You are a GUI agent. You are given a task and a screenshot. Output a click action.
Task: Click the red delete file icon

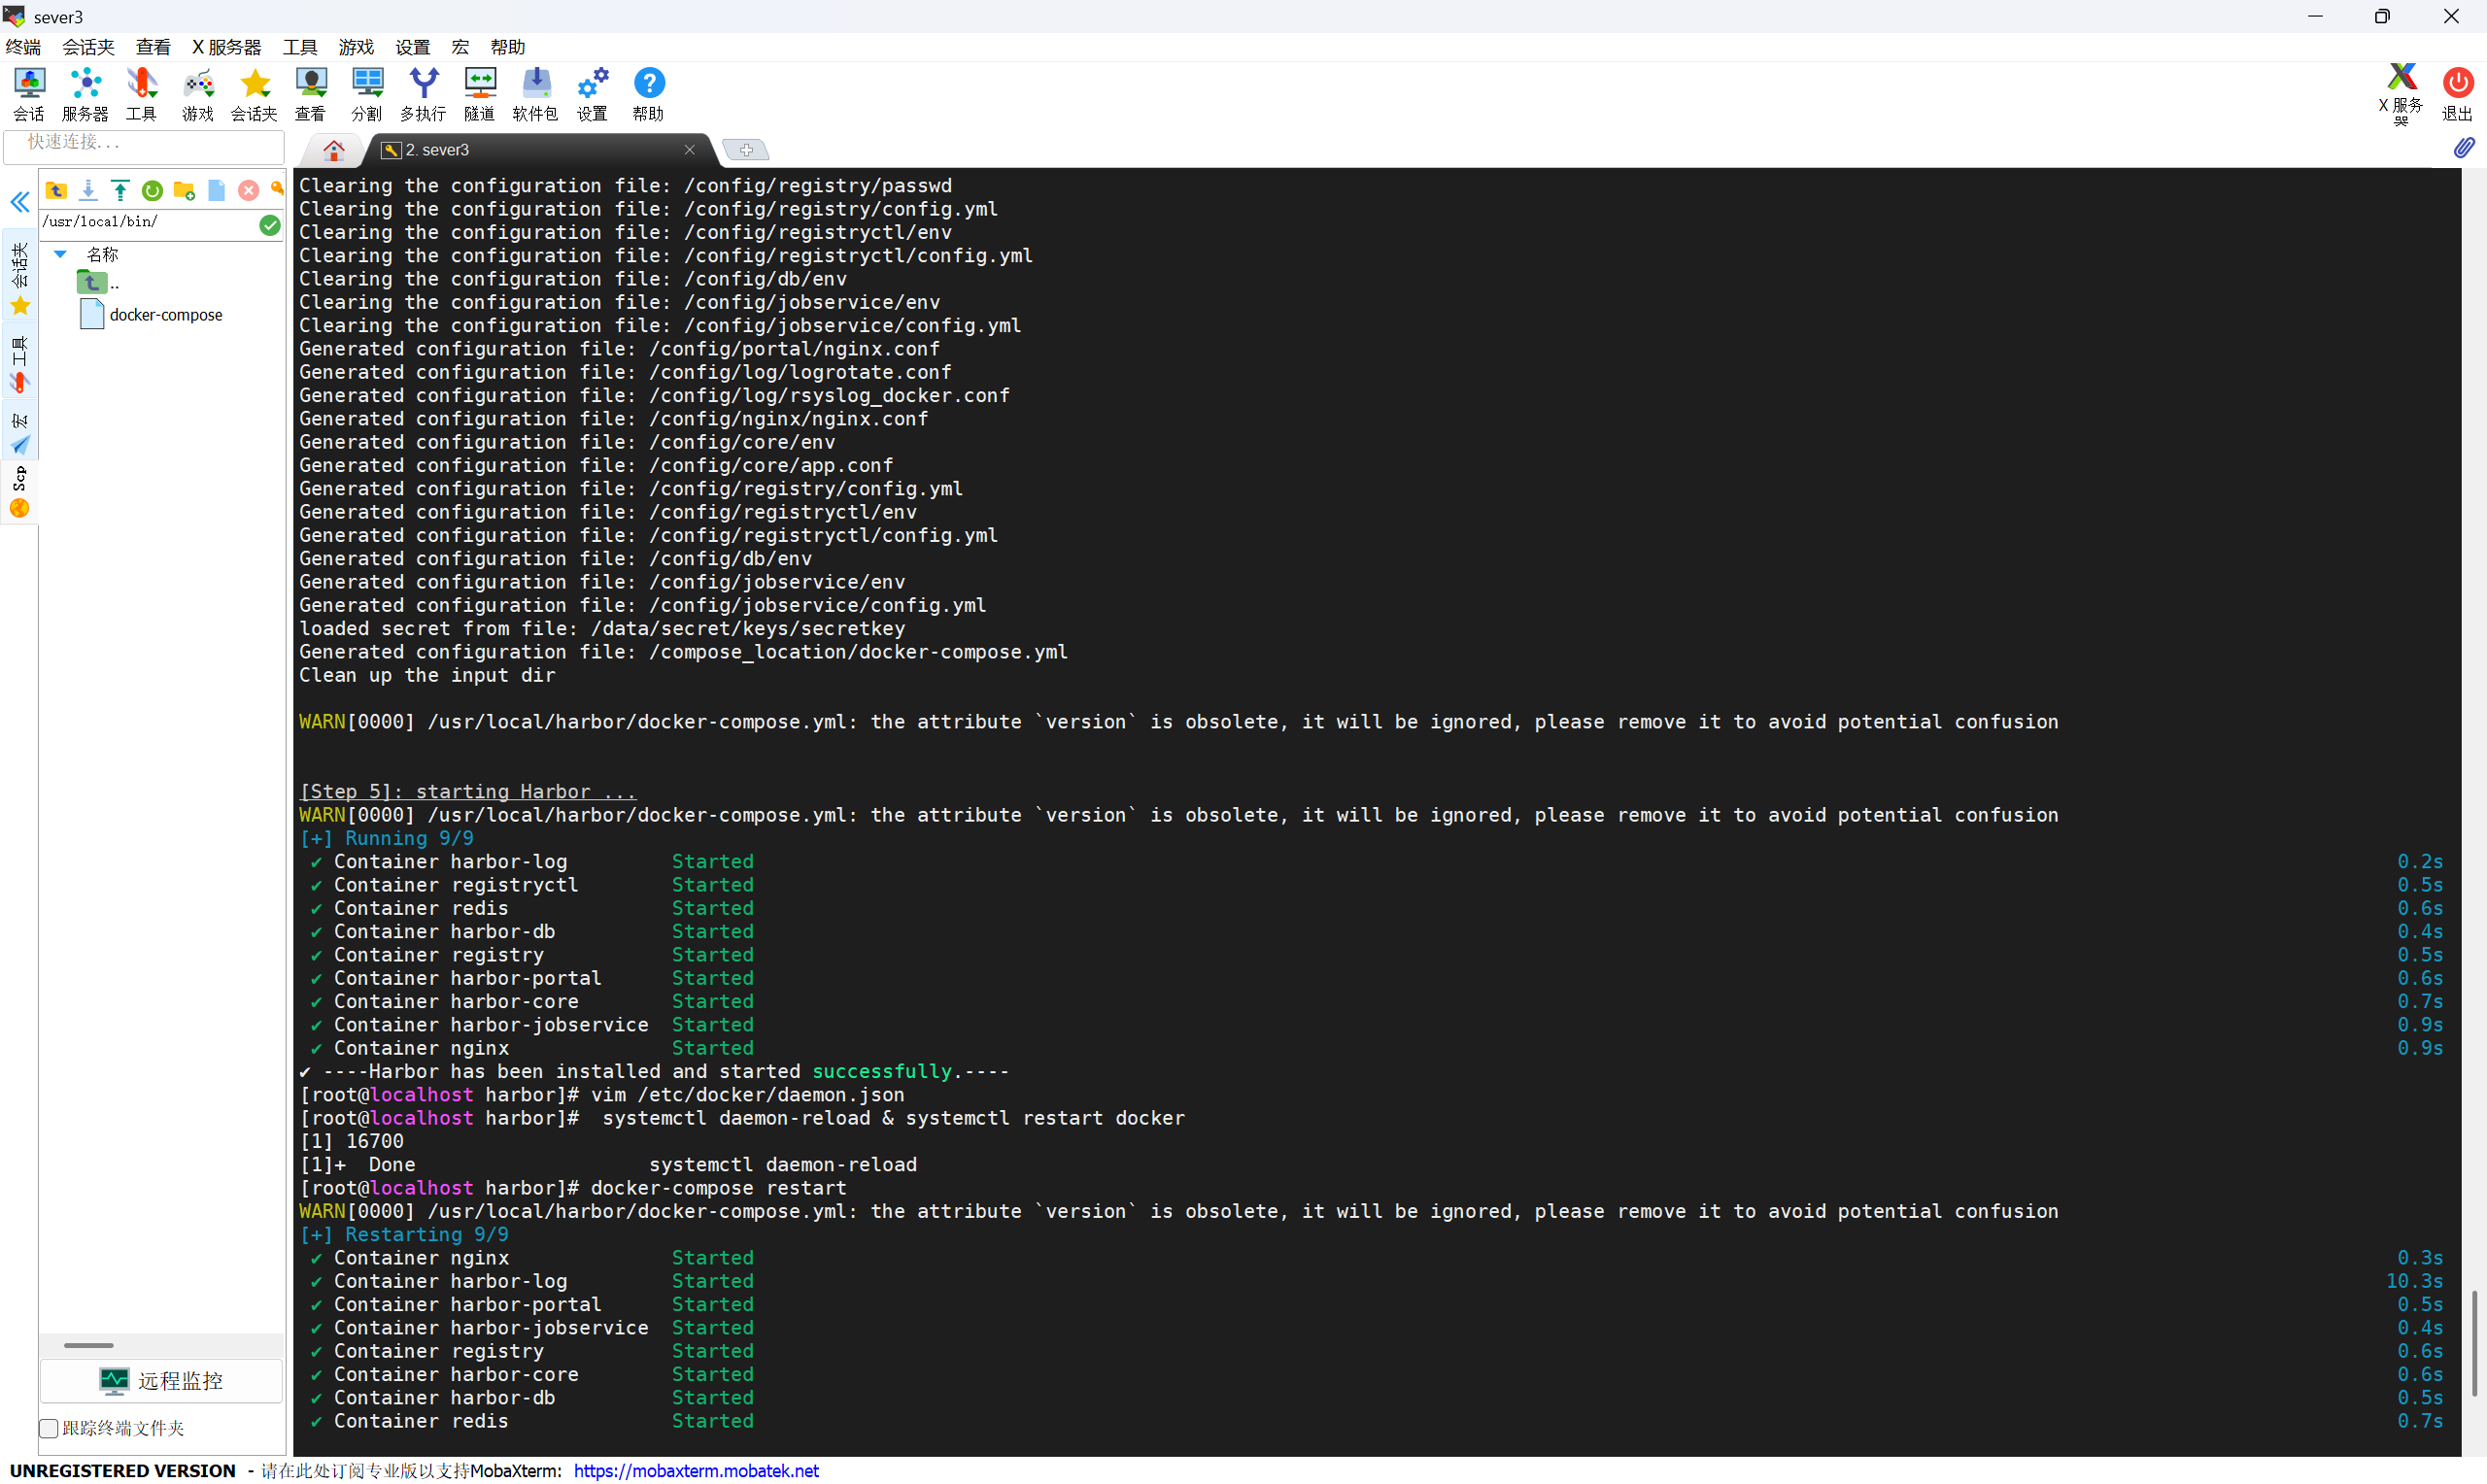(x=248, y=190)
